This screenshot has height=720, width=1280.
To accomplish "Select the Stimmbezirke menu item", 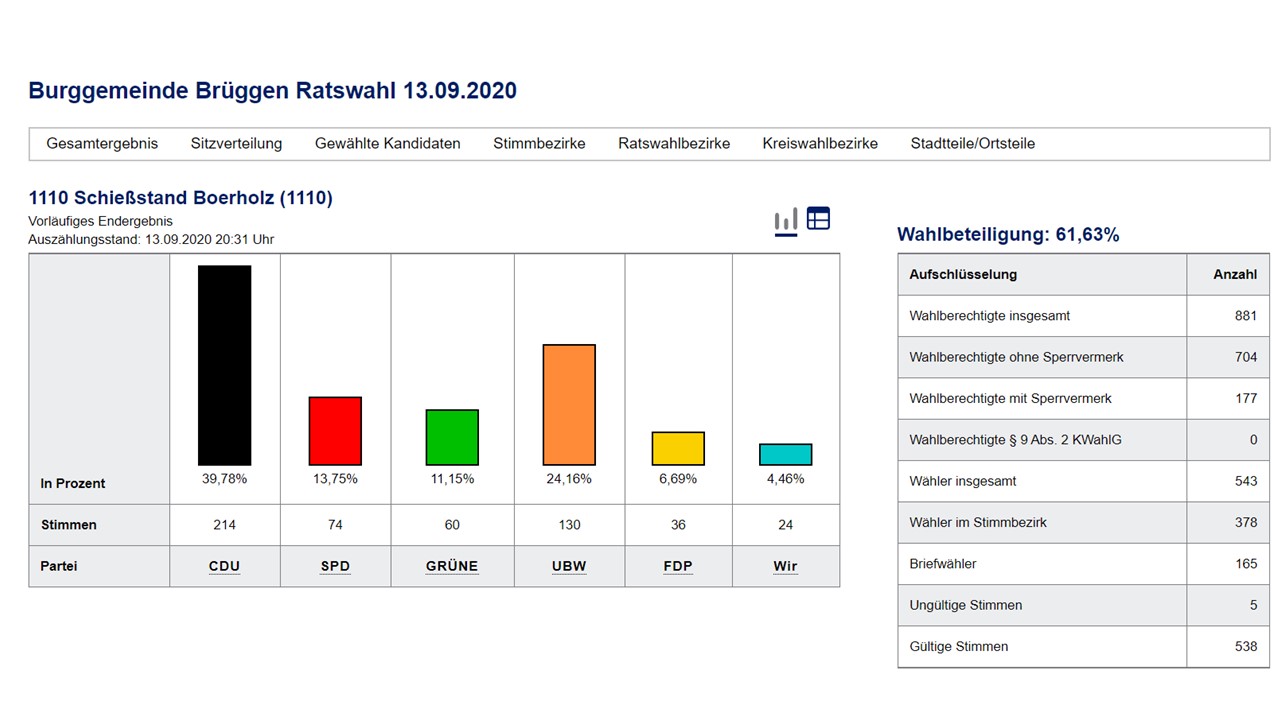I will (539, 143).
